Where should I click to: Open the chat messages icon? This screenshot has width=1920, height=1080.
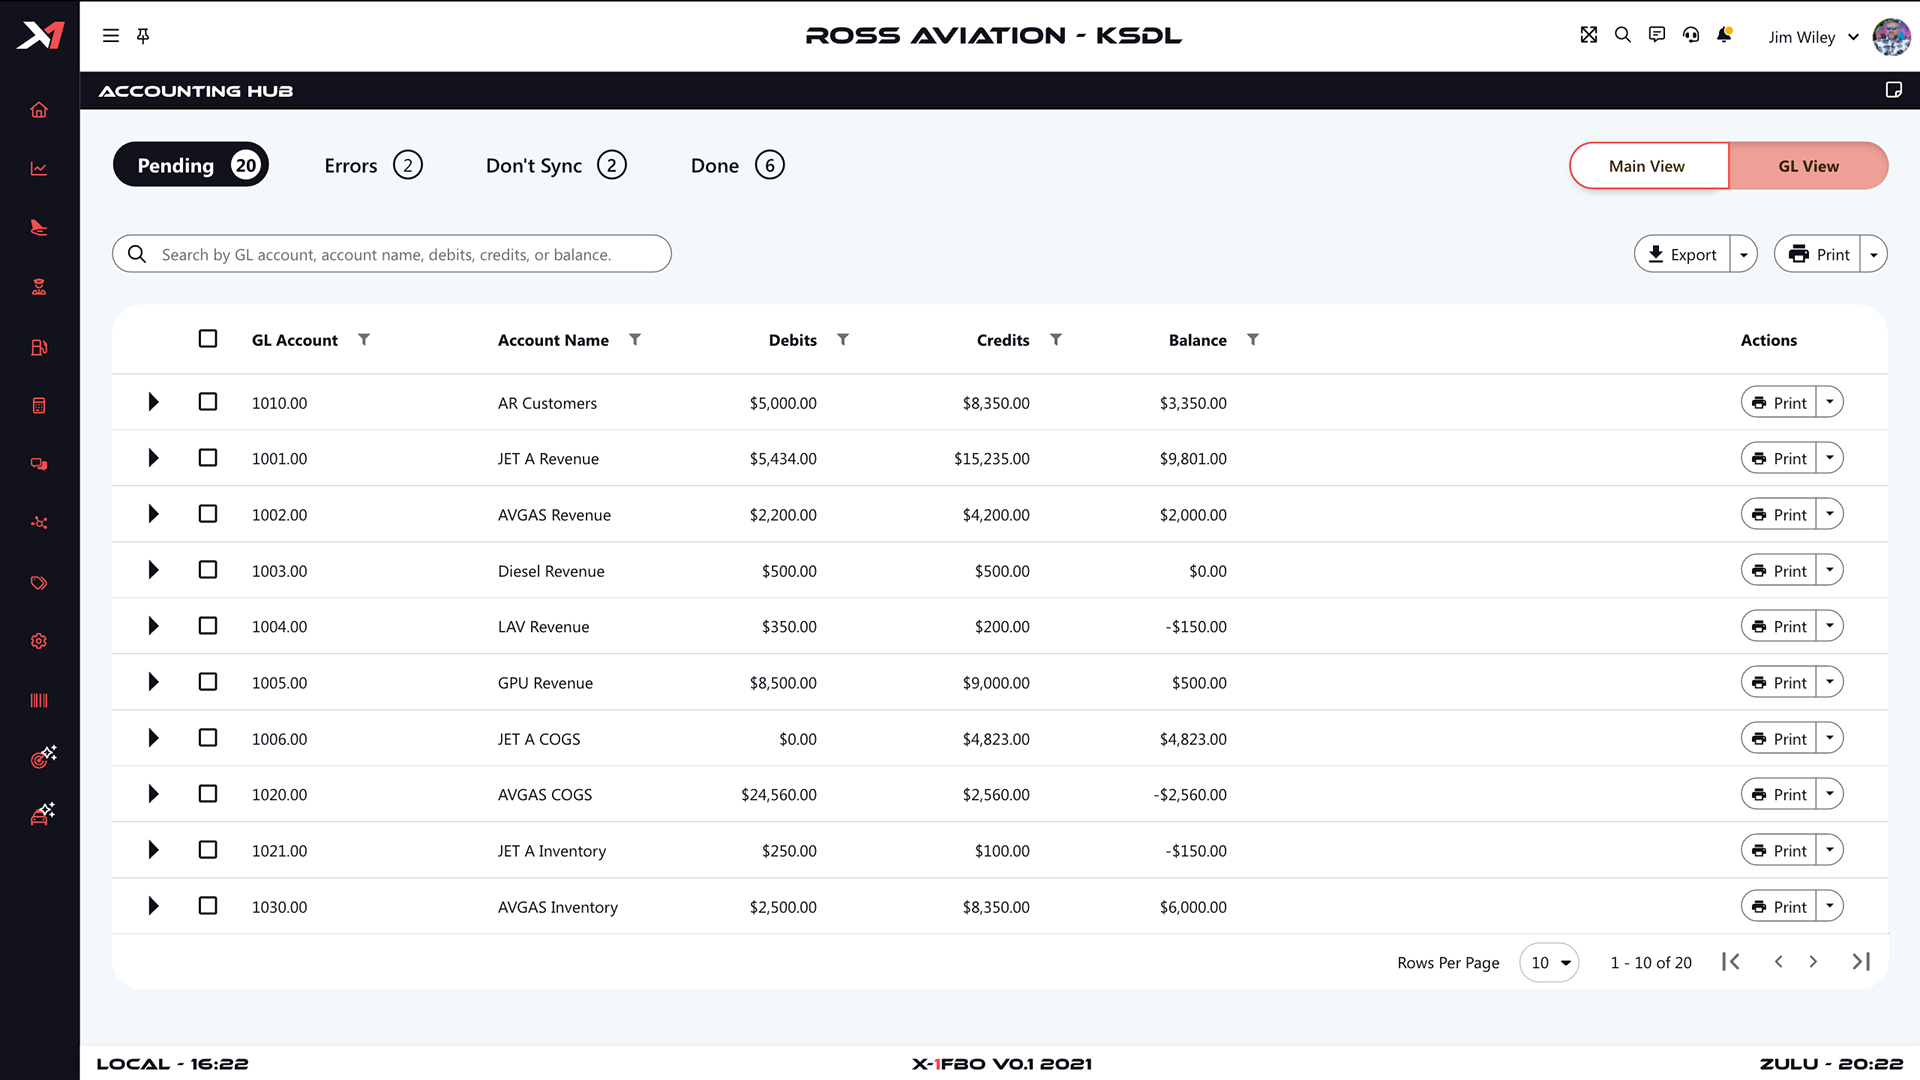click(x=1657, y=35)
